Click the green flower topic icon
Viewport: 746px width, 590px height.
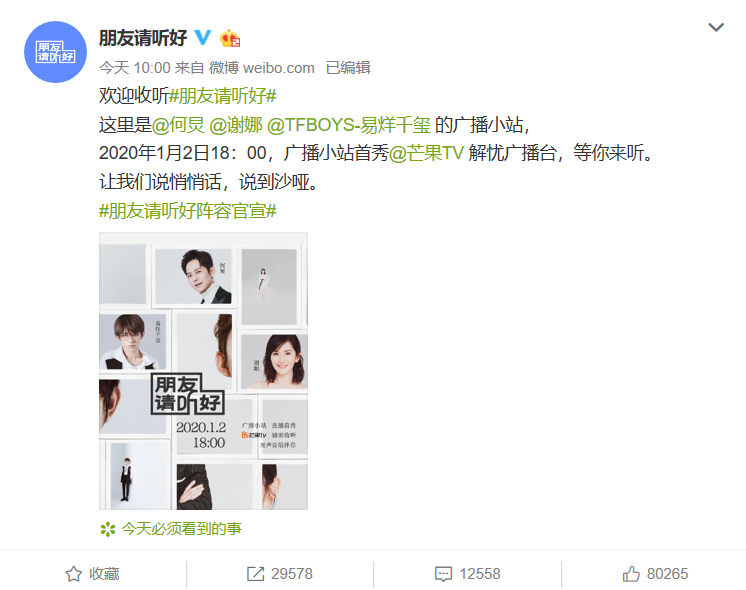click(108, 529)
